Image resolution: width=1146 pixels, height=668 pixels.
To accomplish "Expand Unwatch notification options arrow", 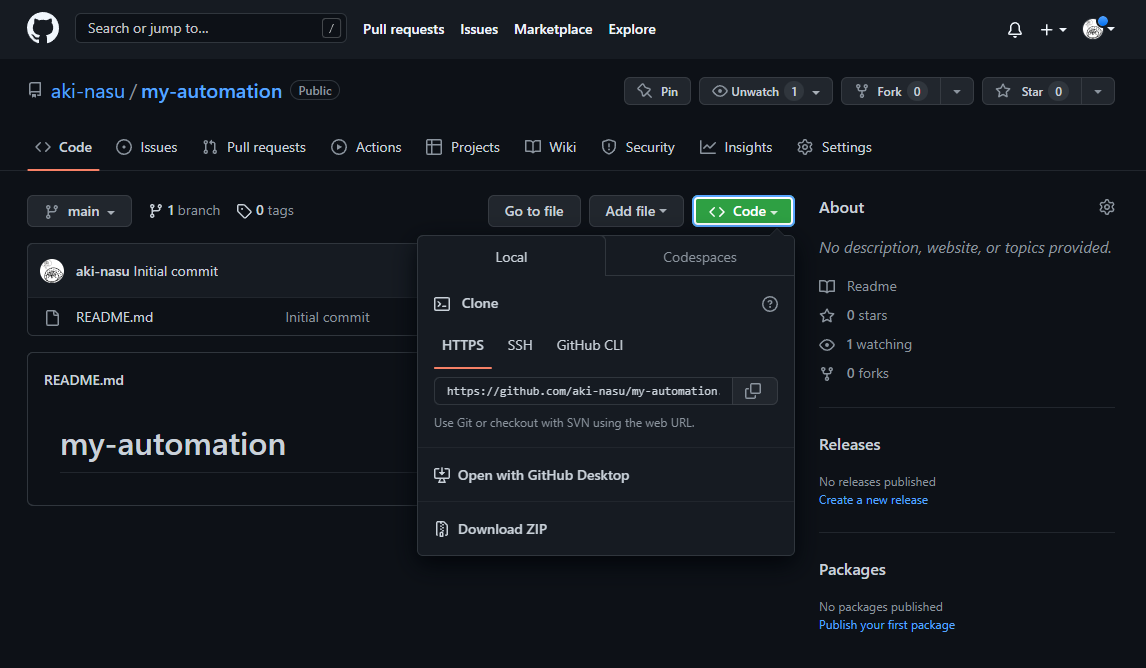I will [817, 91].
